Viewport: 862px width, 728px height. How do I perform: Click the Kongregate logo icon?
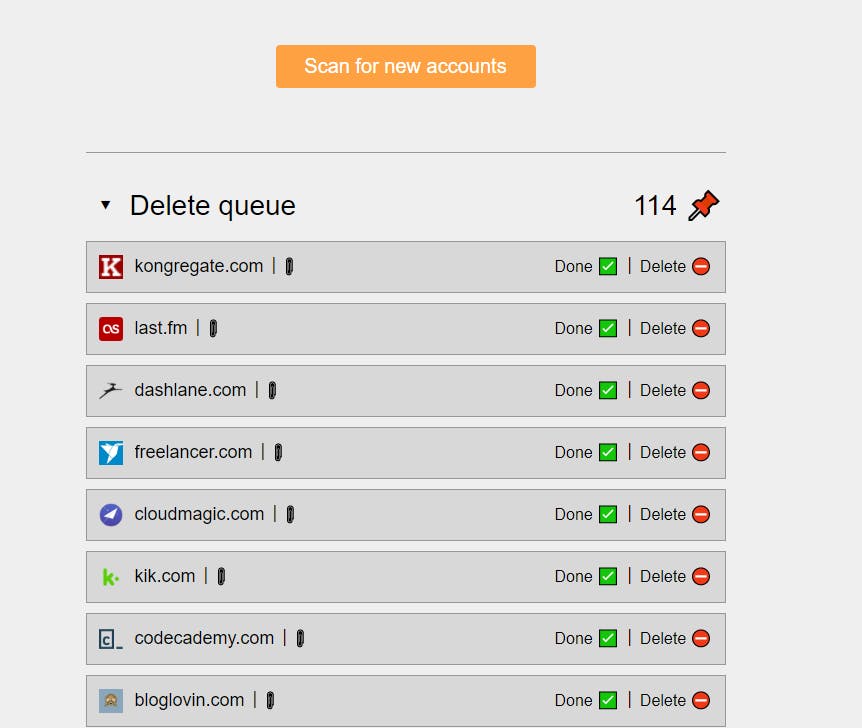[x=109, y=266]
